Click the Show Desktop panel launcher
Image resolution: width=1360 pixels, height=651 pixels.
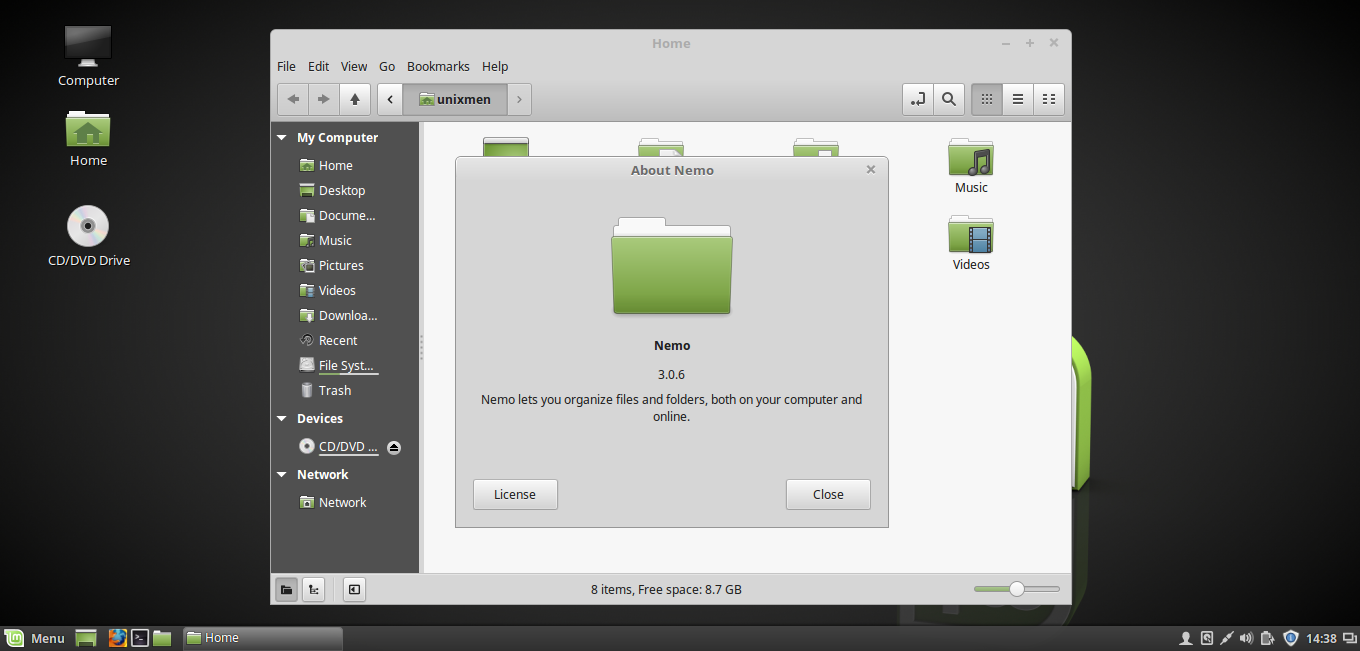click(x=86, y=638)
